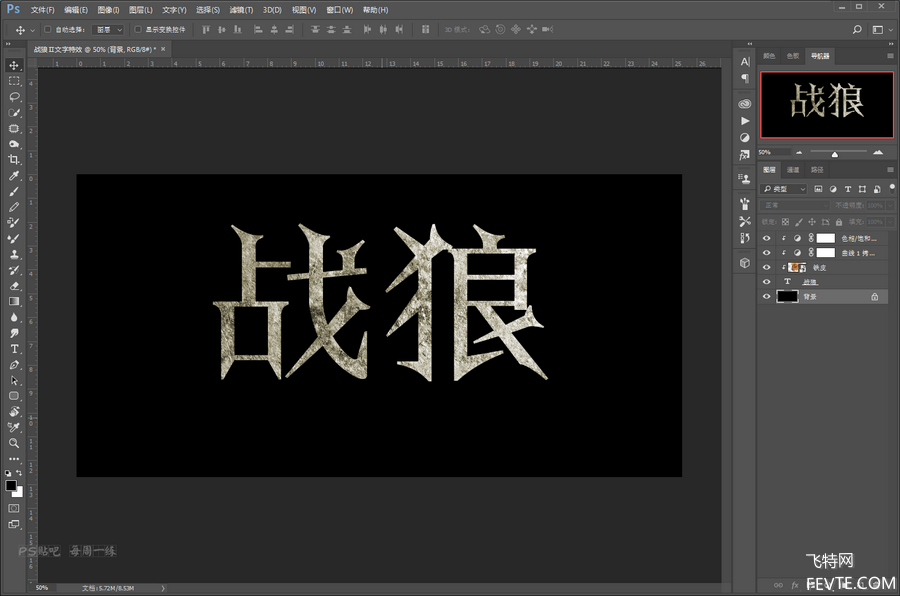The image size is (900, 596).
Task: Switch to the 颜色 color tab
Action: [x=769, y=56]
